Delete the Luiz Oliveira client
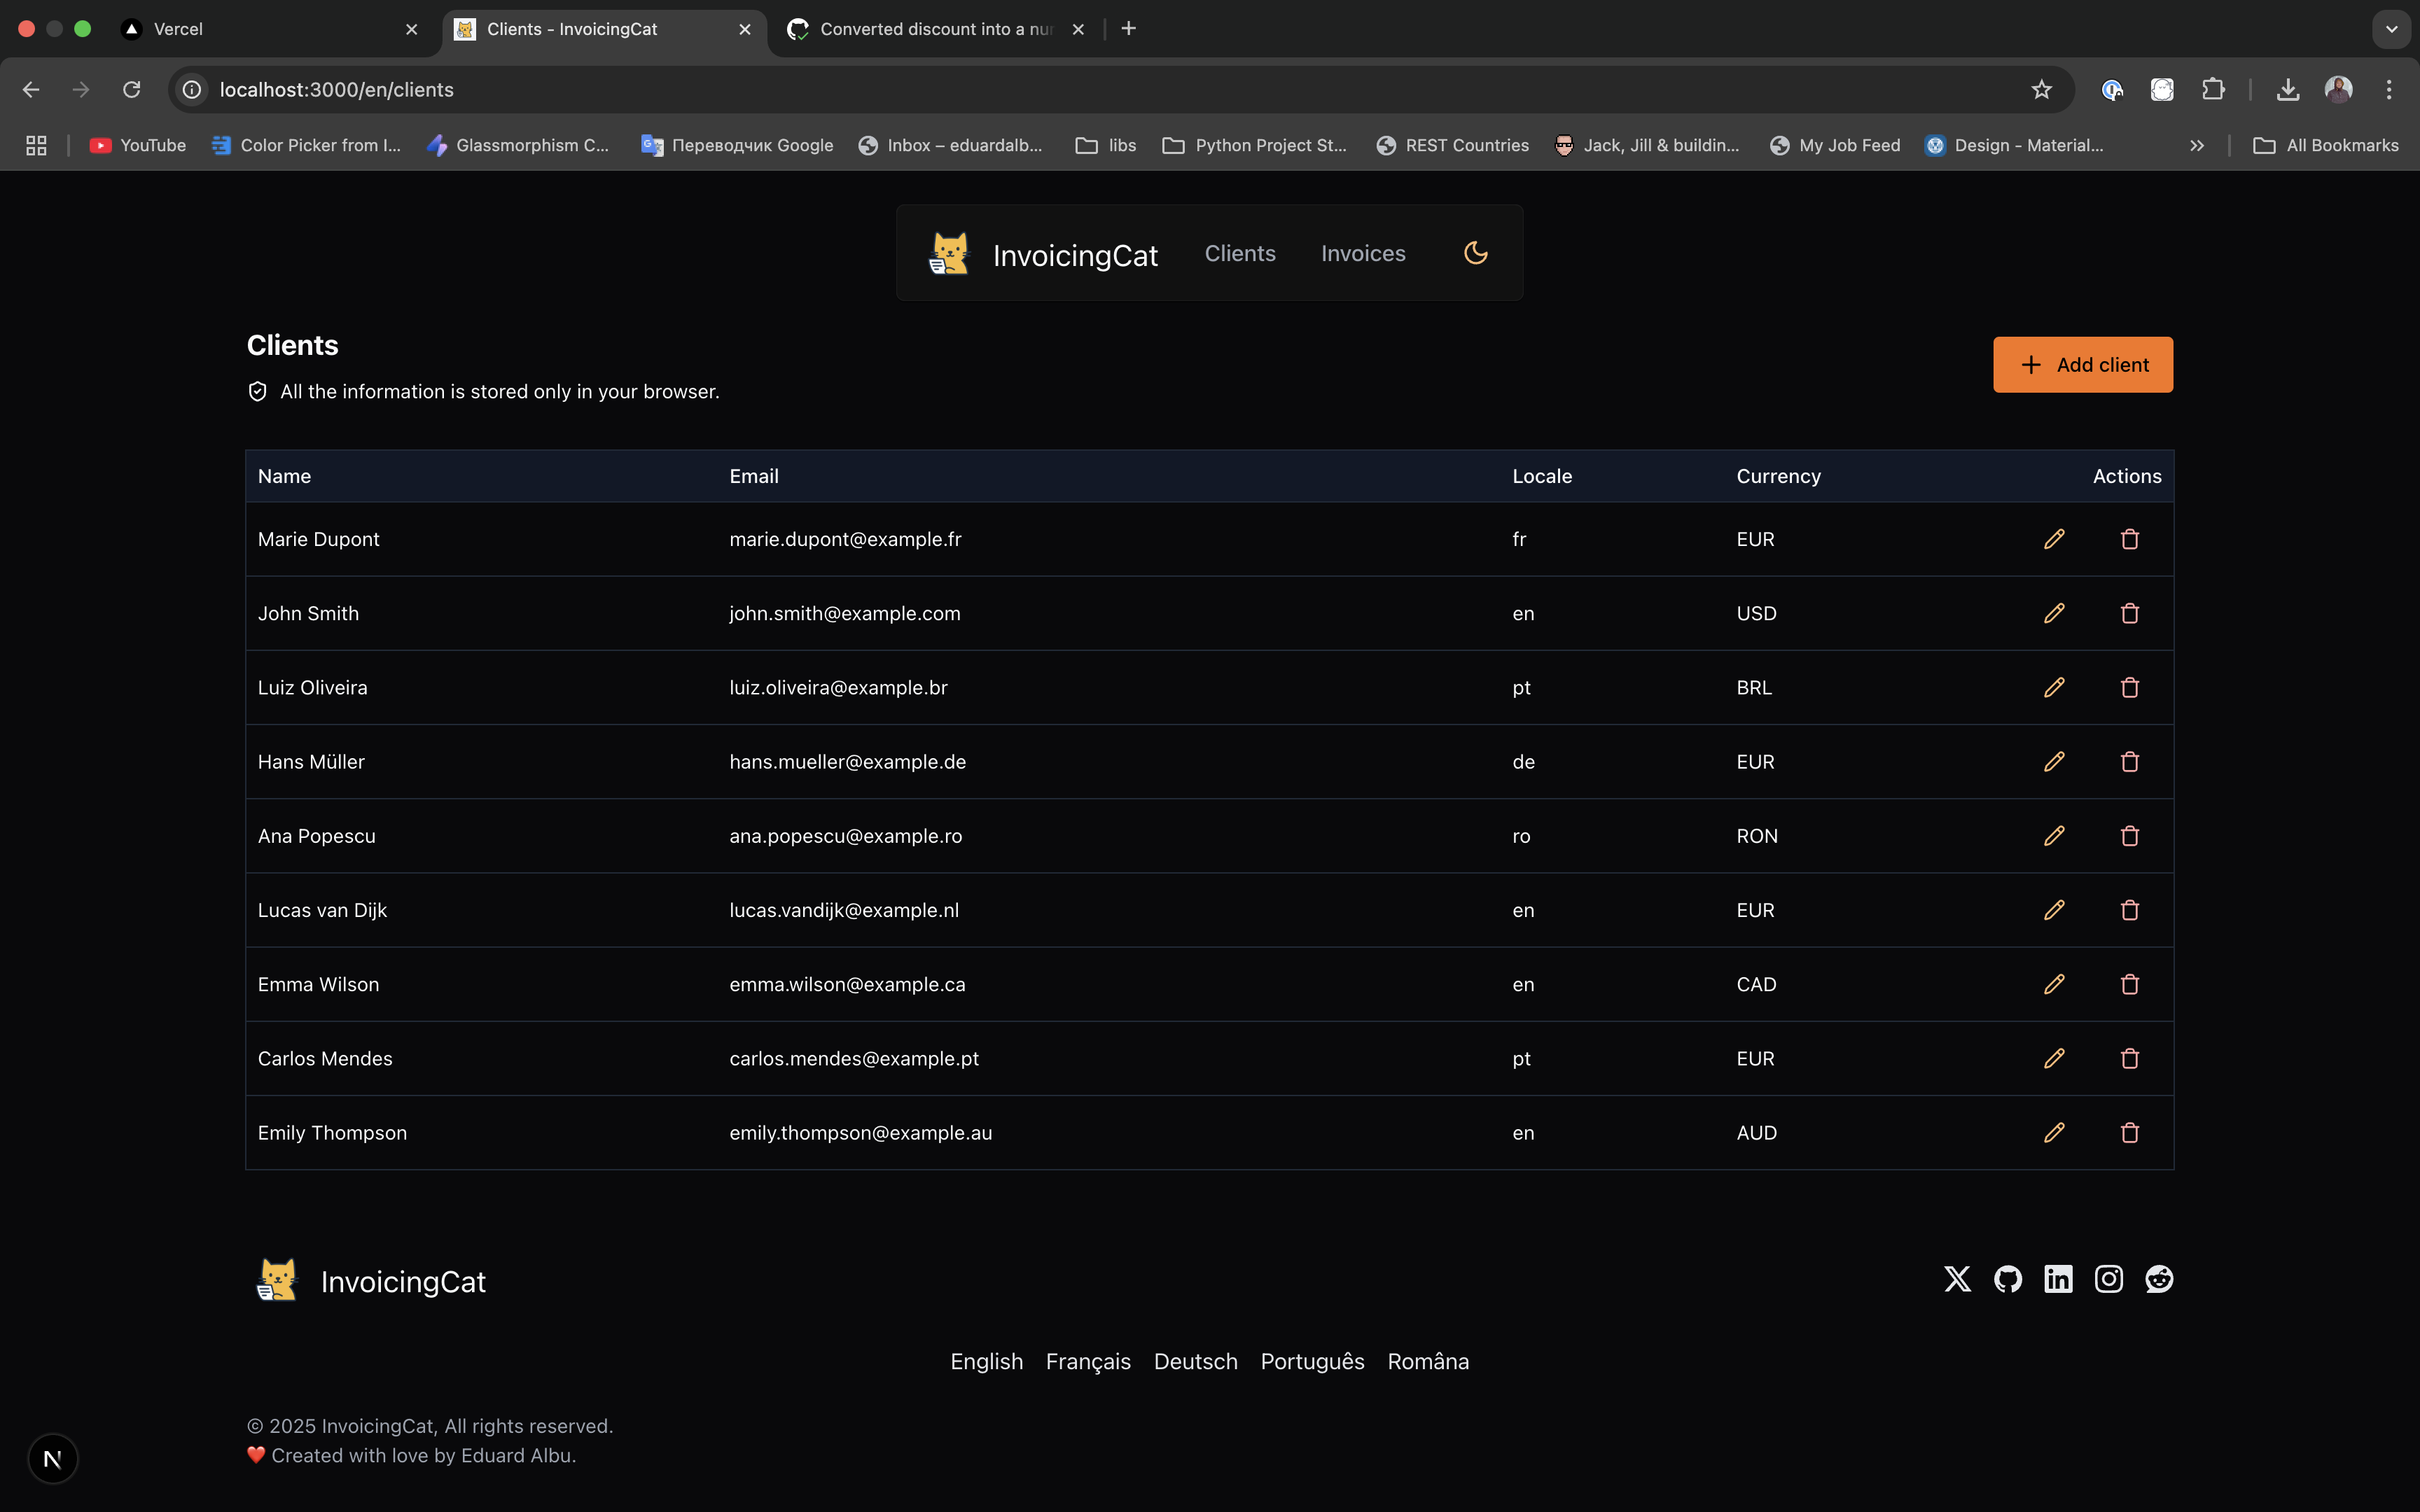Image resolution: width=2420 pixels, height=1512 pixels. (x=2130, y=687)
